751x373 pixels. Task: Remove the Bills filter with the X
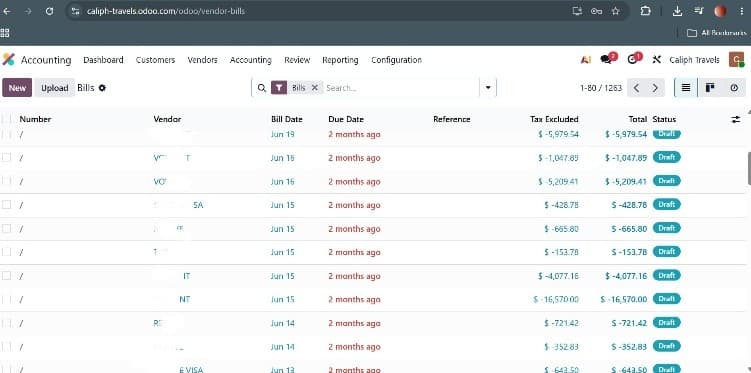315,88
